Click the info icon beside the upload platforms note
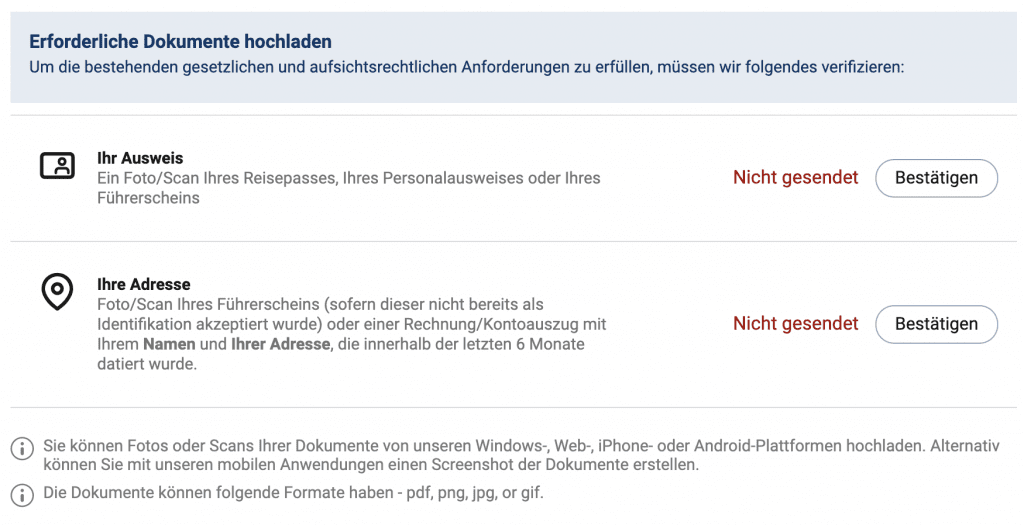 coord(22,448)
